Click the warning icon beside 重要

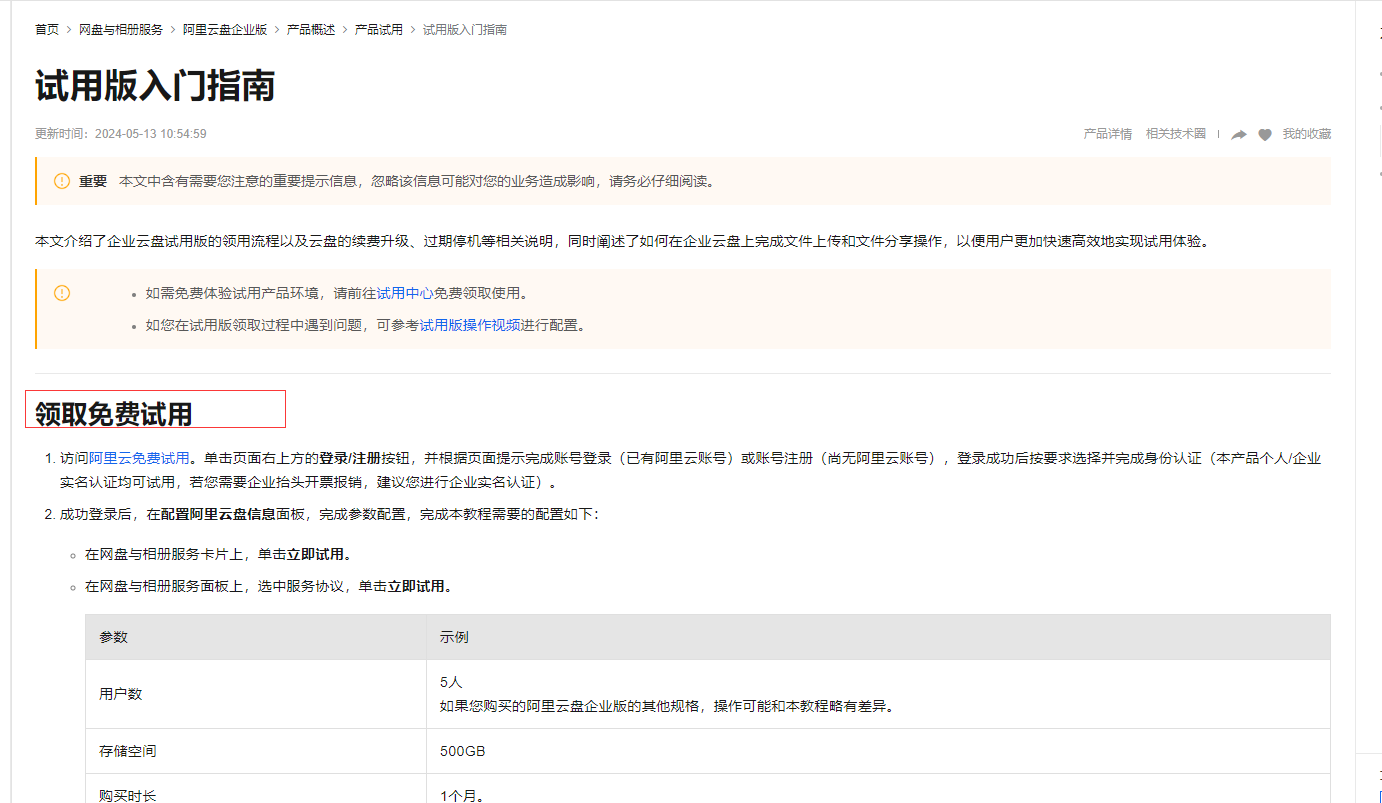pos(62,181)
